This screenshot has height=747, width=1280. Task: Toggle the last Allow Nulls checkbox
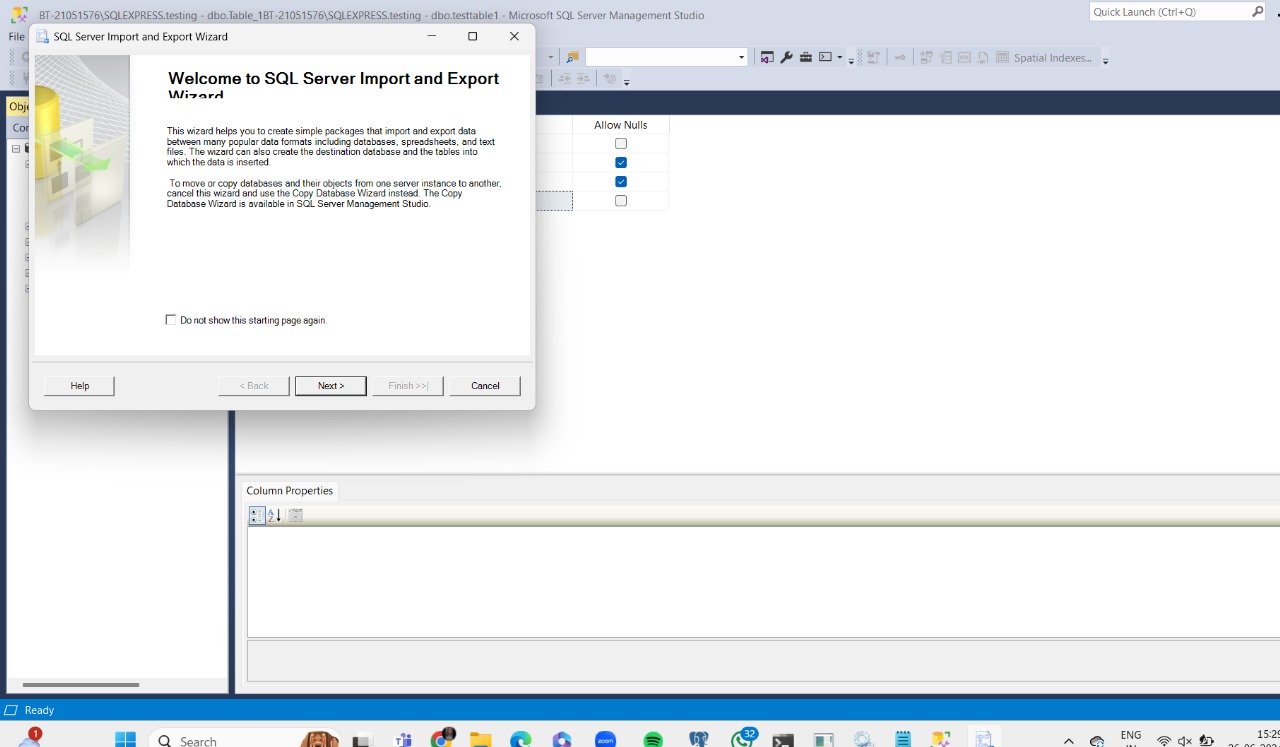(x=621, y=200)
